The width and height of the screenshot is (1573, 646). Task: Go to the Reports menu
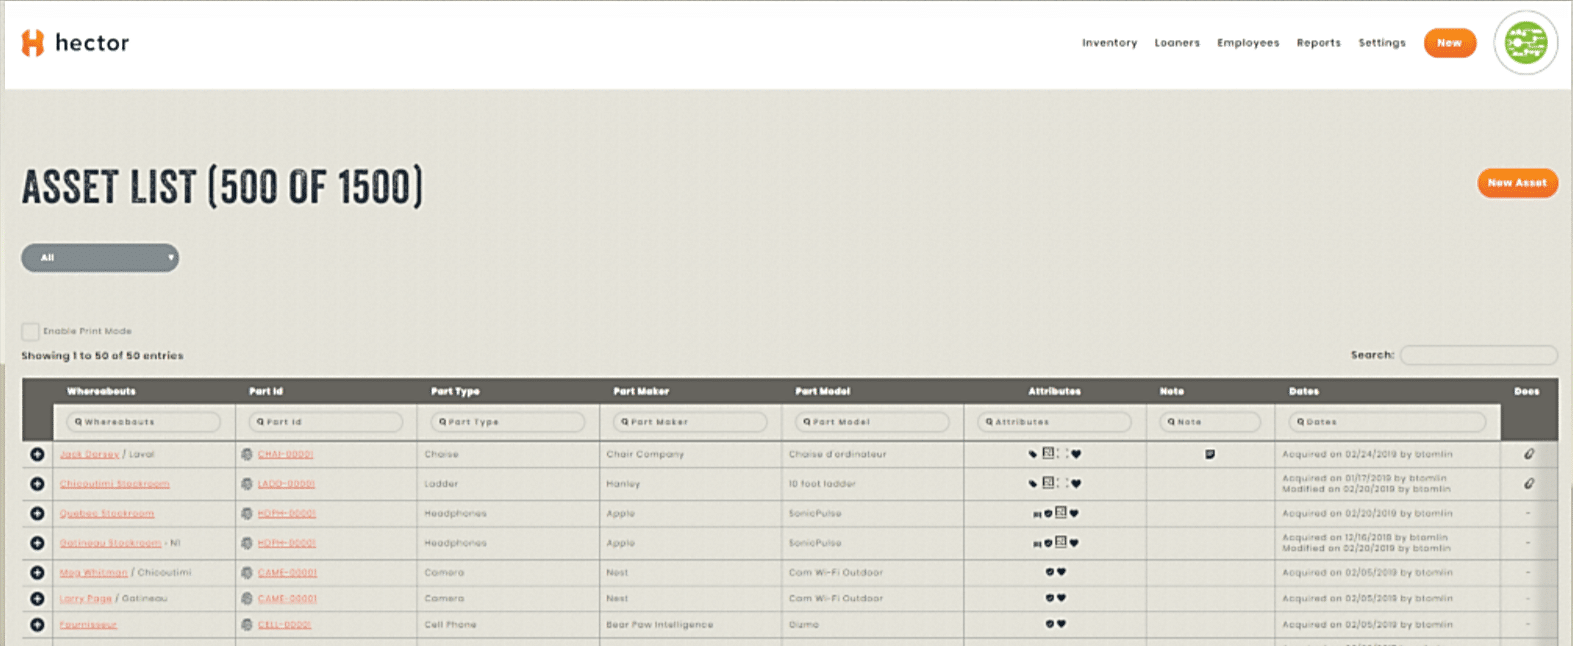1318,43
